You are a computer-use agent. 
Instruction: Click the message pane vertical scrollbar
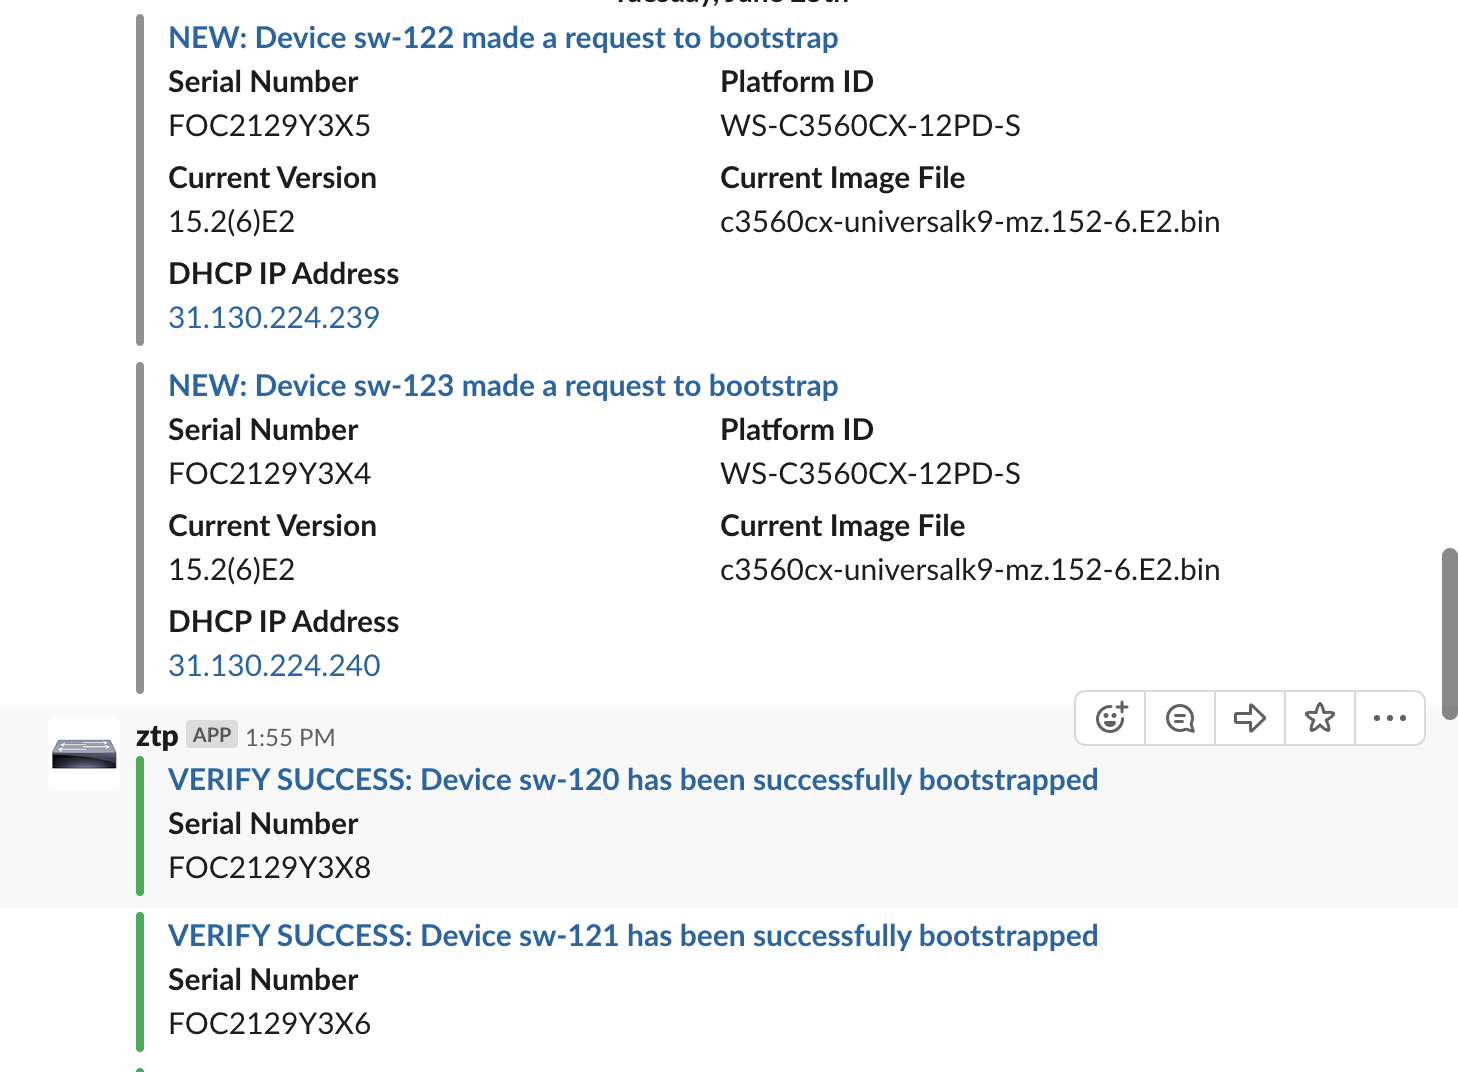coord(1450,634)
